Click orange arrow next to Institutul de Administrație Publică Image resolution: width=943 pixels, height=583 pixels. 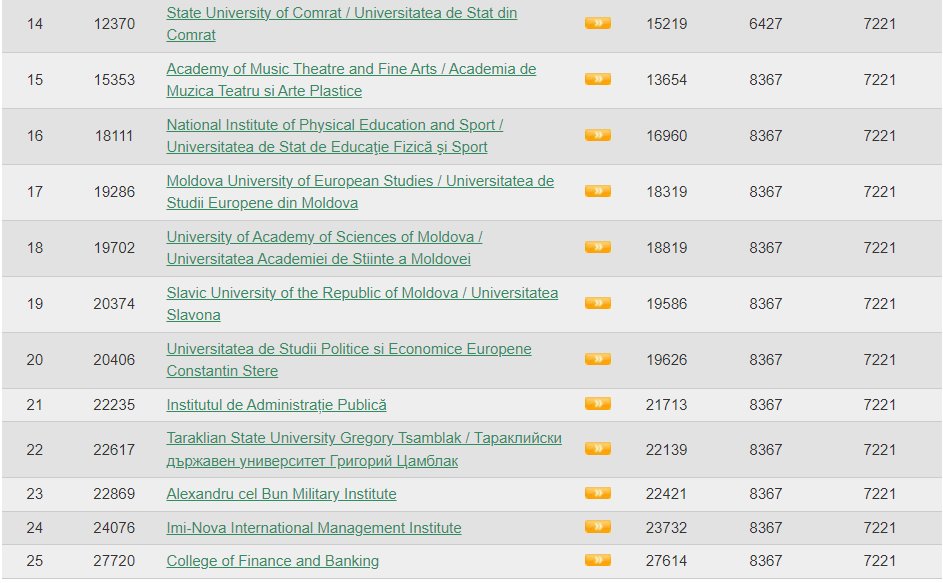coord(598,404)
